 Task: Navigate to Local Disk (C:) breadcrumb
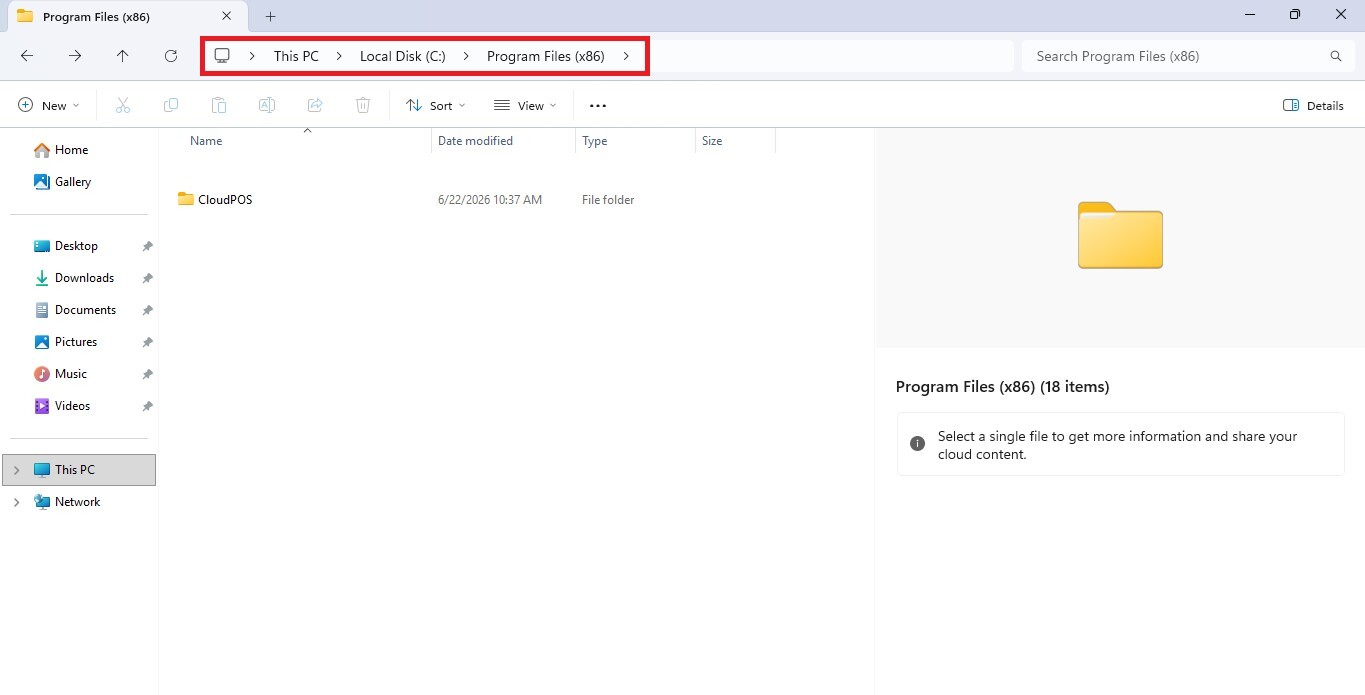click(x=403, y=56)
